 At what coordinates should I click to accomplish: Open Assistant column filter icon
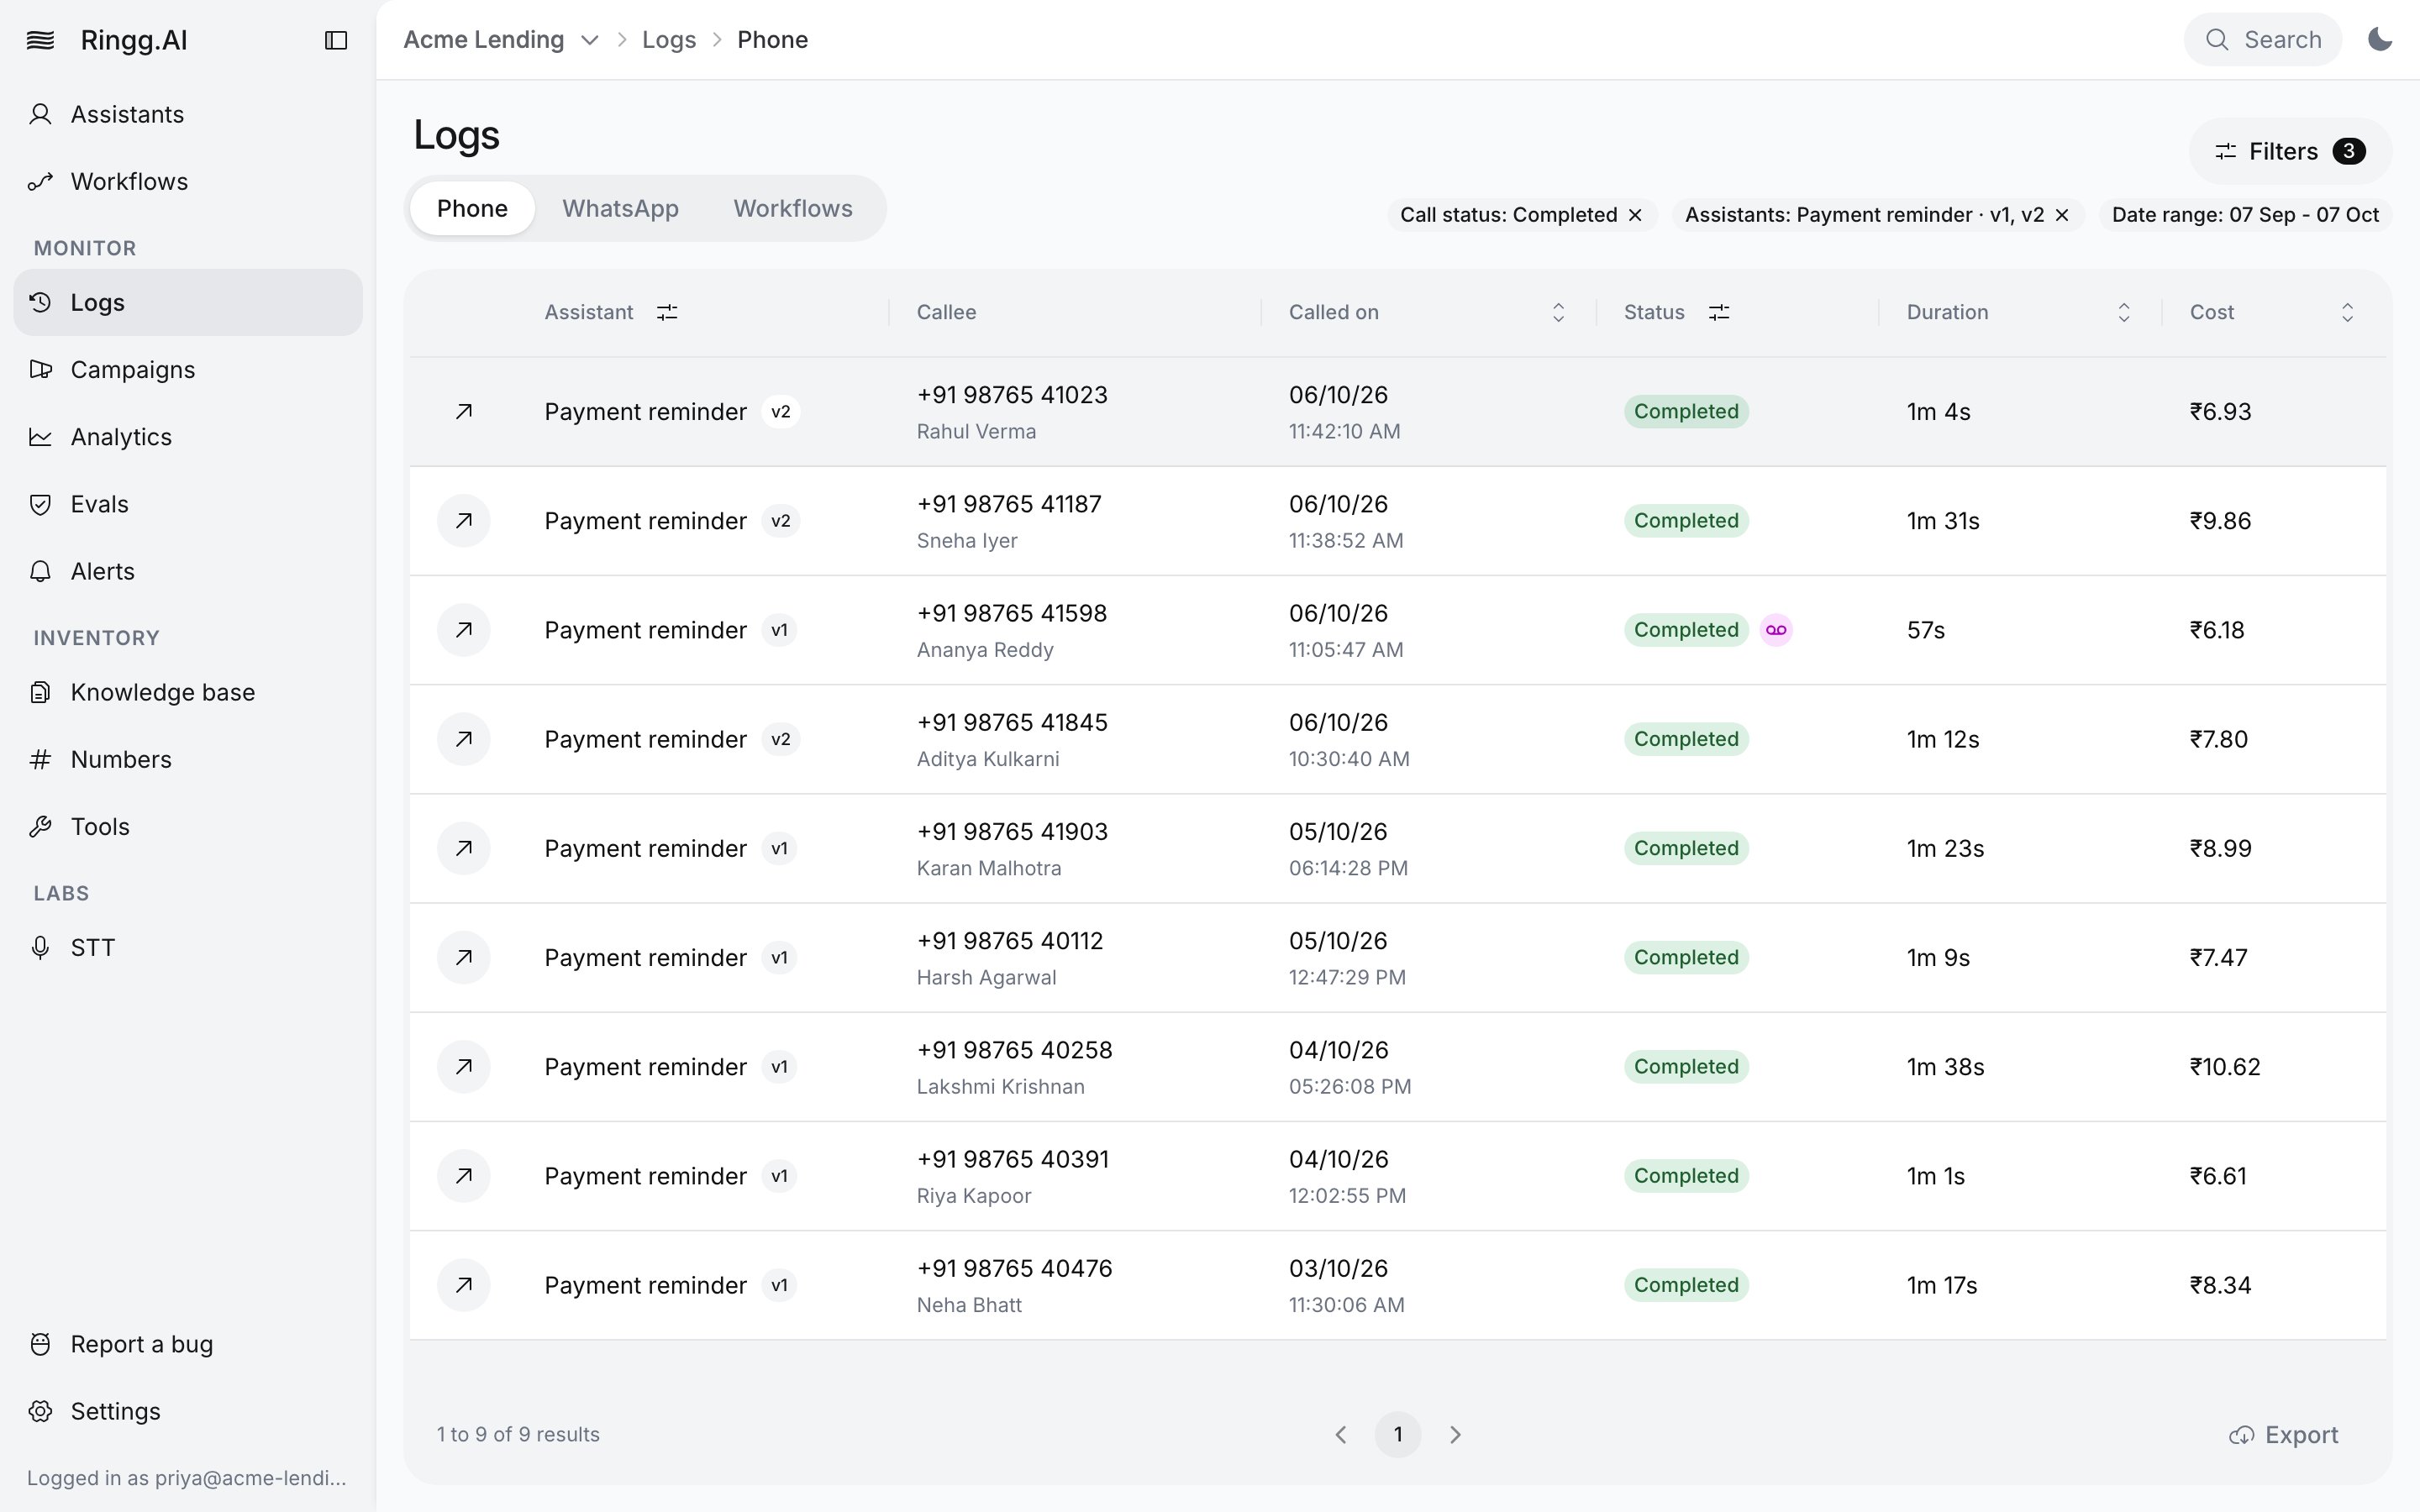(x=667, y=312)
